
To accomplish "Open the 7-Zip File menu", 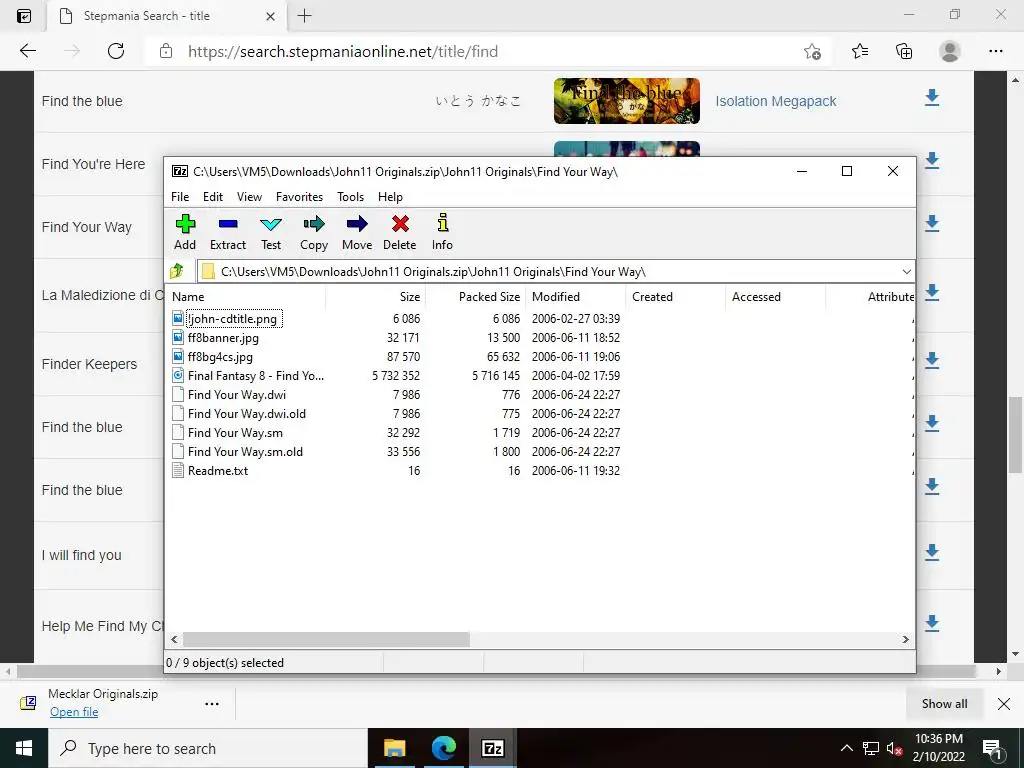I will (180, 197).
